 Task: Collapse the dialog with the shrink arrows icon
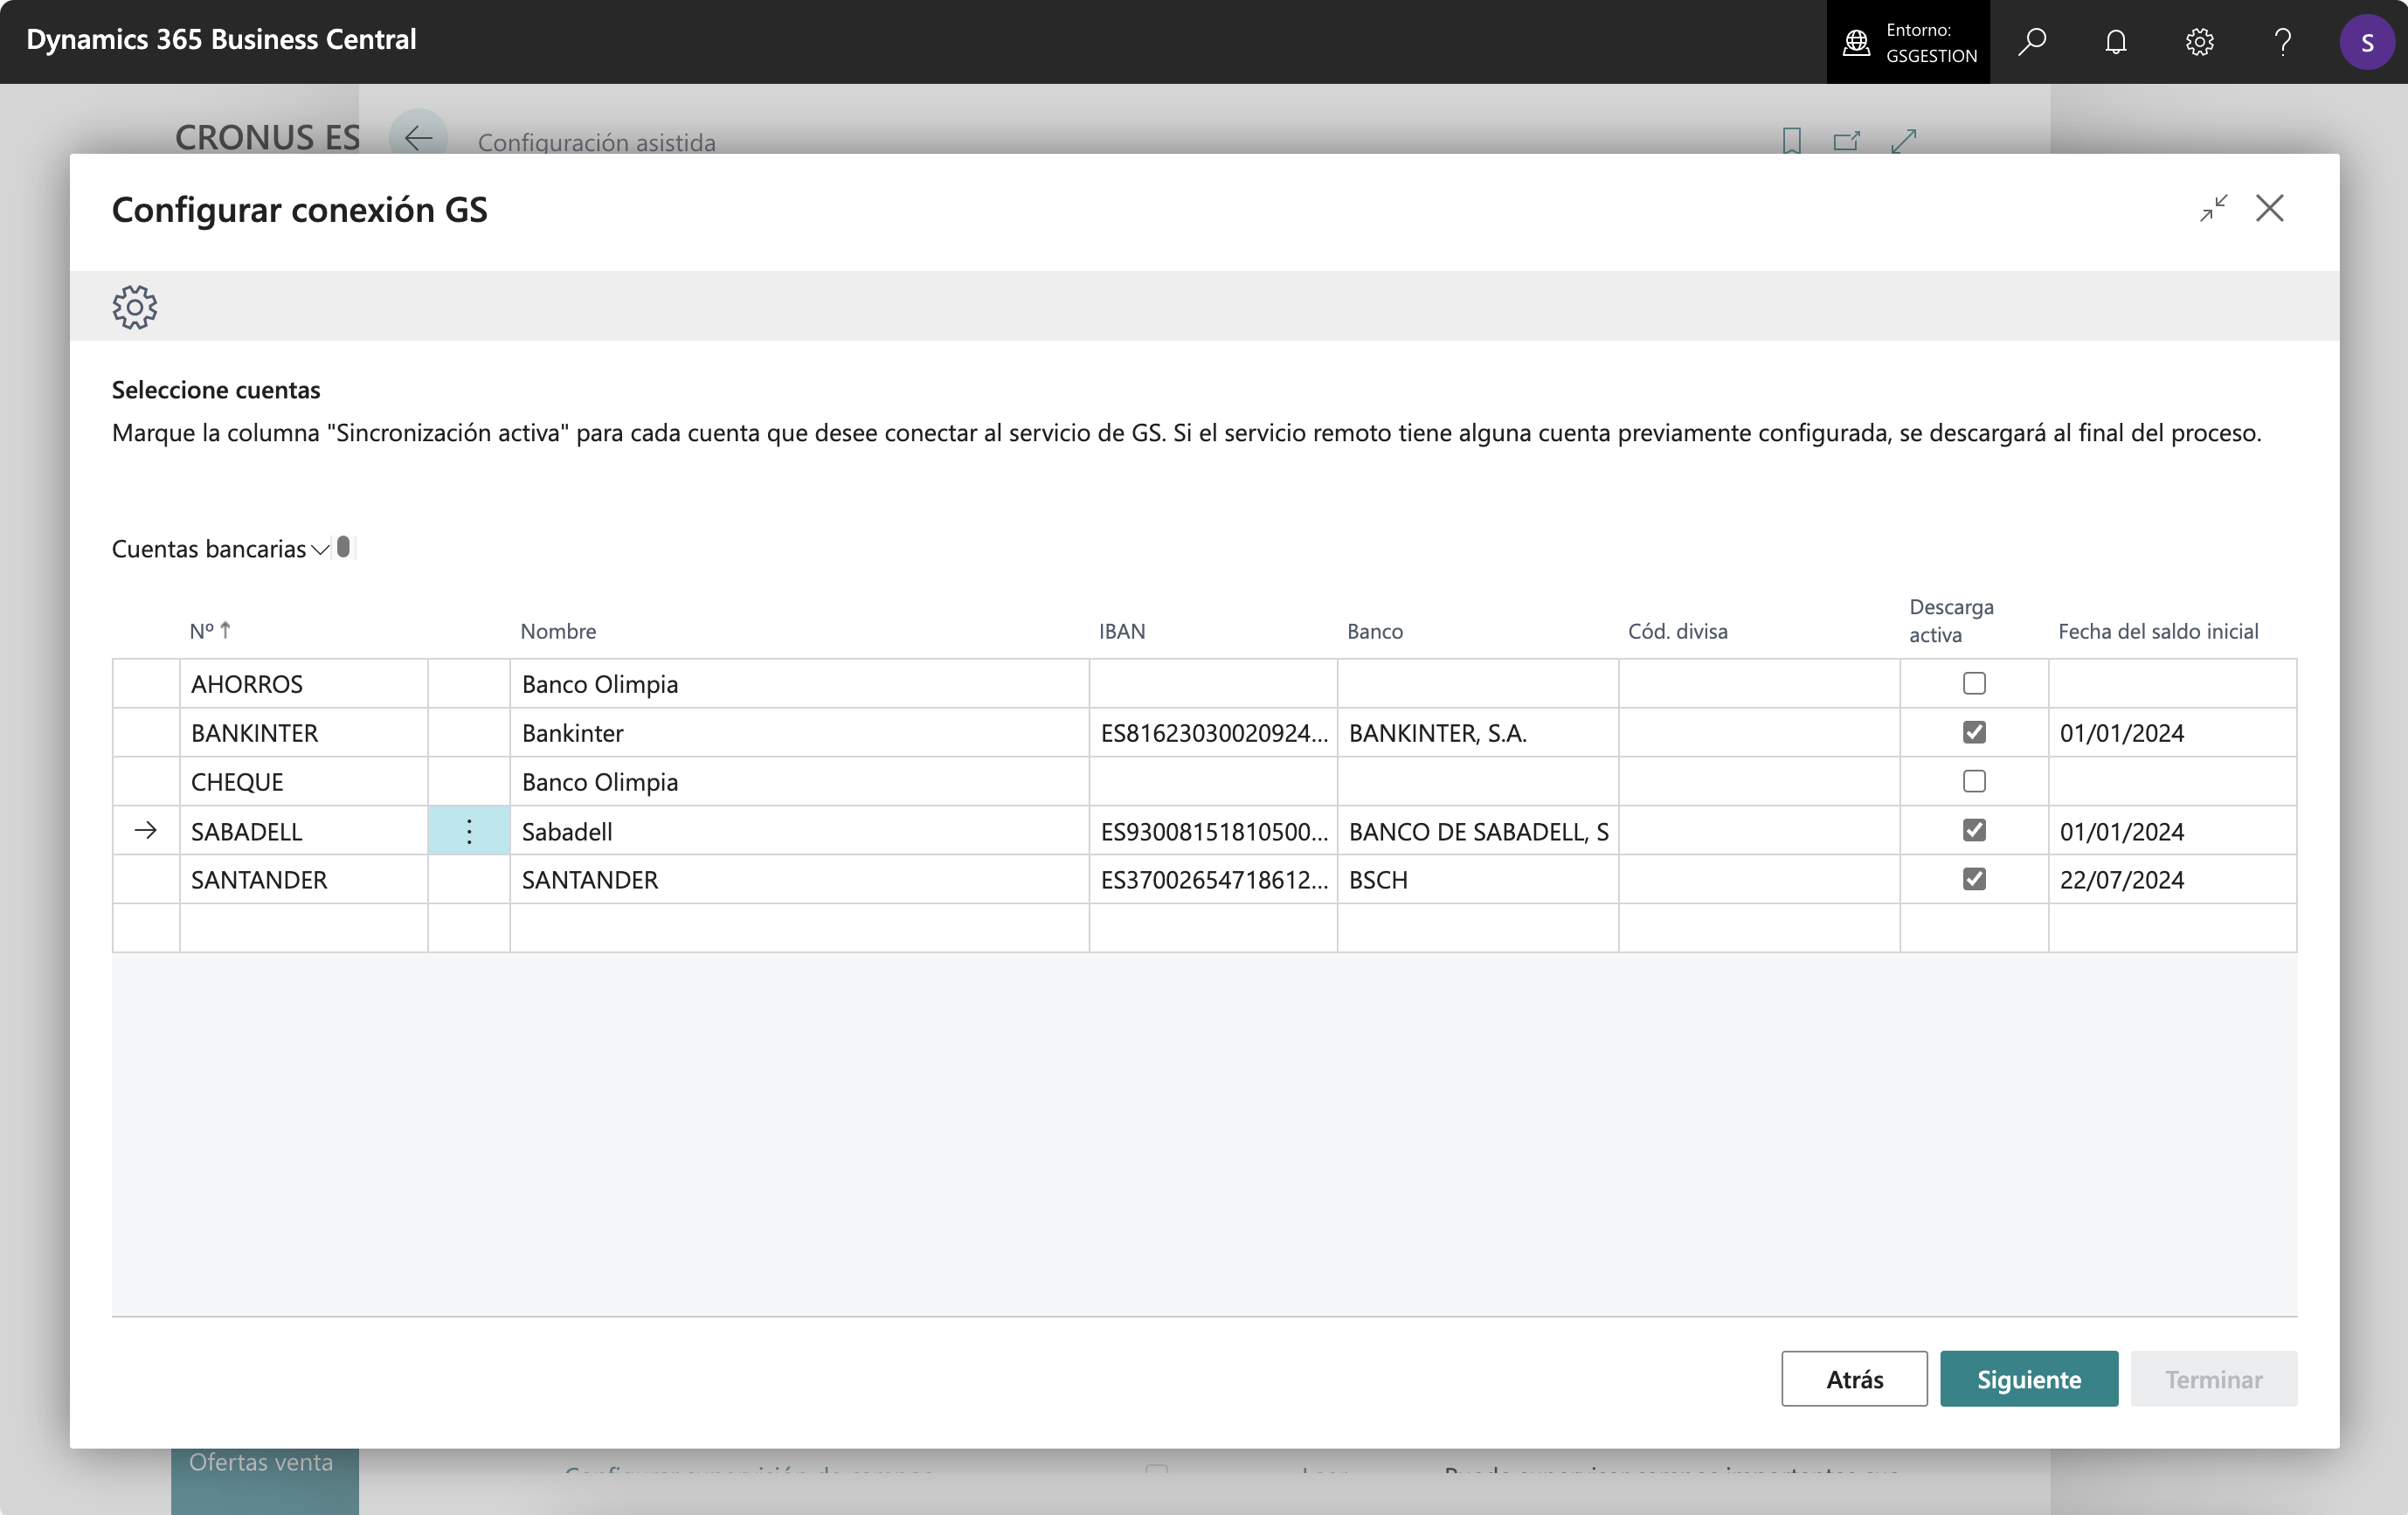click(2214, 208)
